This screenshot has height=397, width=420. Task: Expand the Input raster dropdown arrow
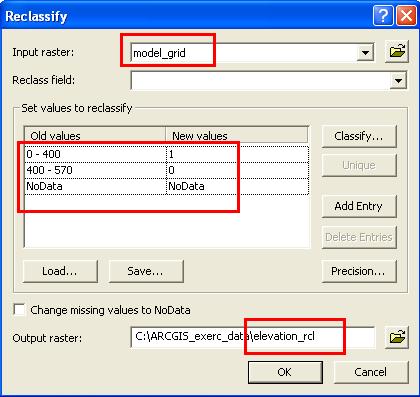365,53
